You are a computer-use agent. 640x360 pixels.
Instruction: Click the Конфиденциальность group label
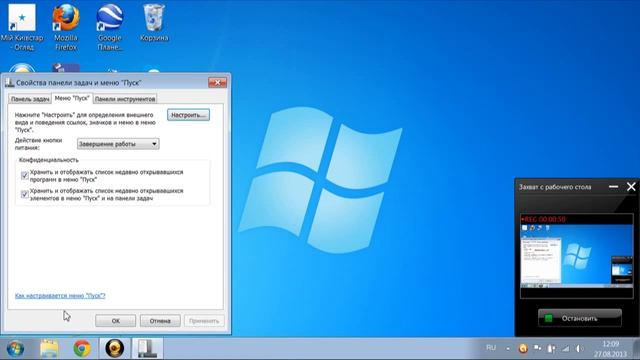[49, 160]
